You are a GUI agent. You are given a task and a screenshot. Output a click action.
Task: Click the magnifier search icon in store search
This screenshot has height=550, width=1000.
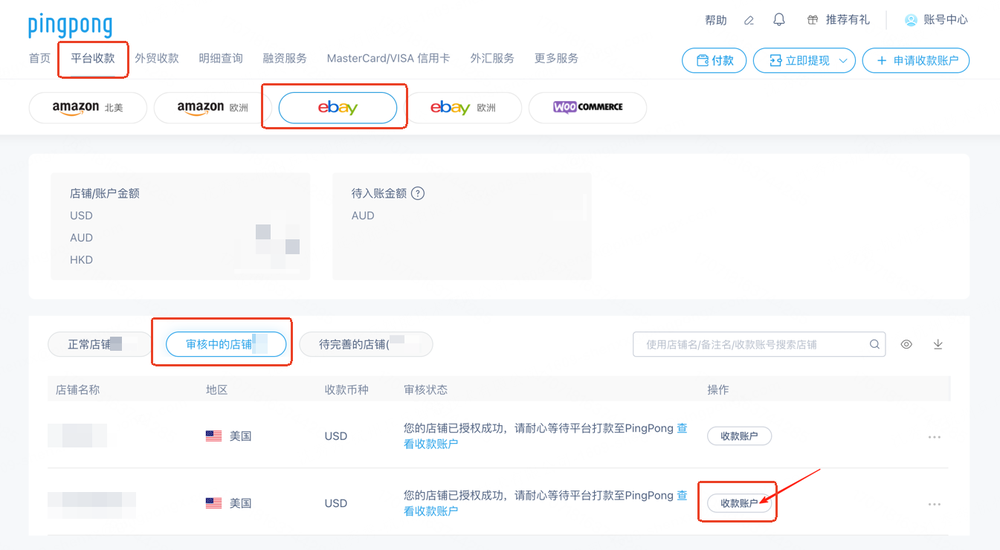[x=875, y=345]
